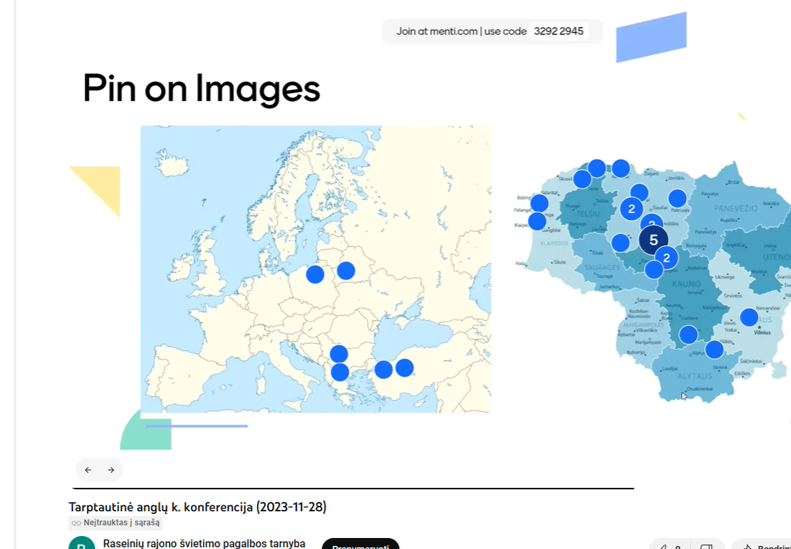
Task: Click the pin over Alytus region
Action: click(714, 350)
